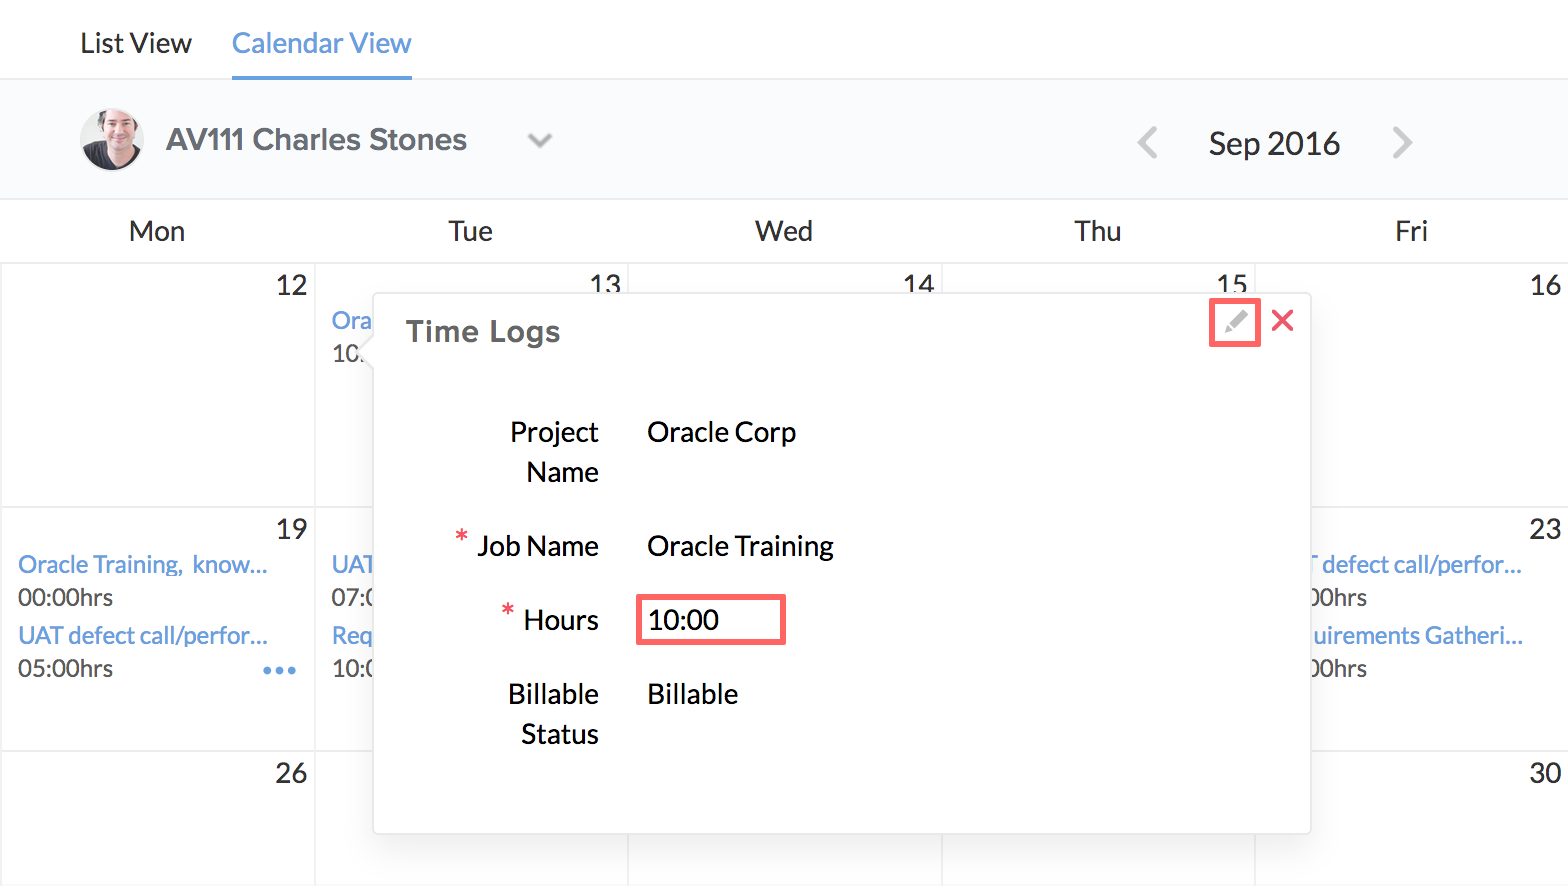
Task: Open UAT defect call entry on Monday 19th
Action: click(143, 636)
